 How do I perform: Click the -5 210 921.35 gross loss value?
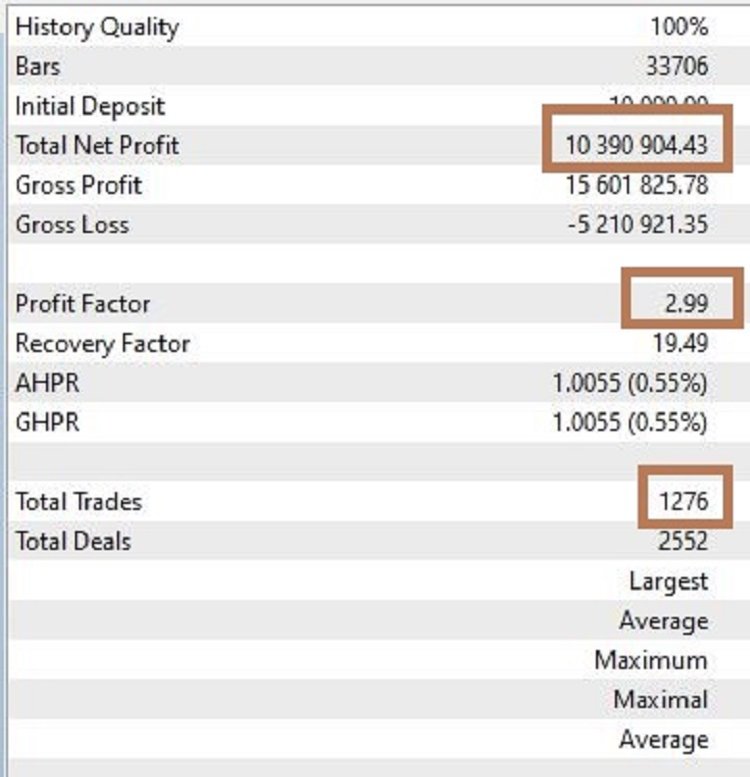636,225
